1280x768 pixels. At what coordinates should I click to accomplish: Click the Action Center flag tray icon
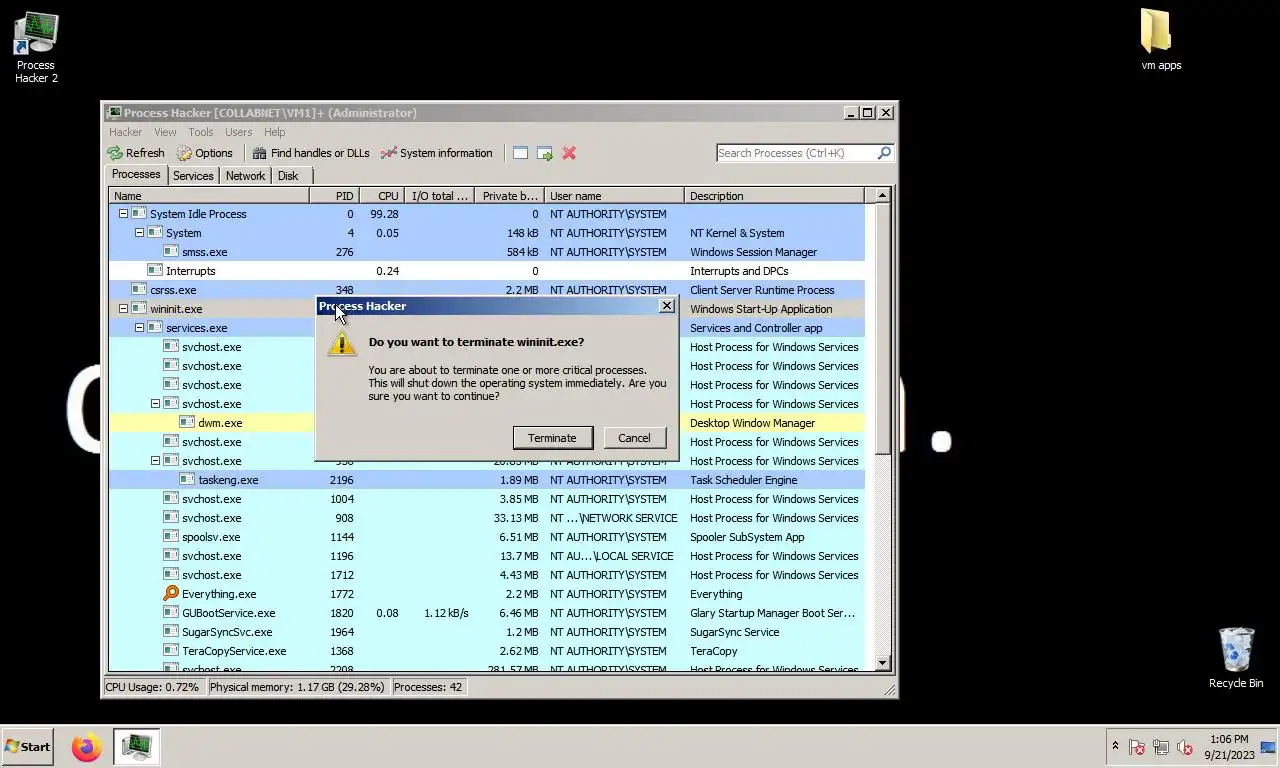[1137, 747]
